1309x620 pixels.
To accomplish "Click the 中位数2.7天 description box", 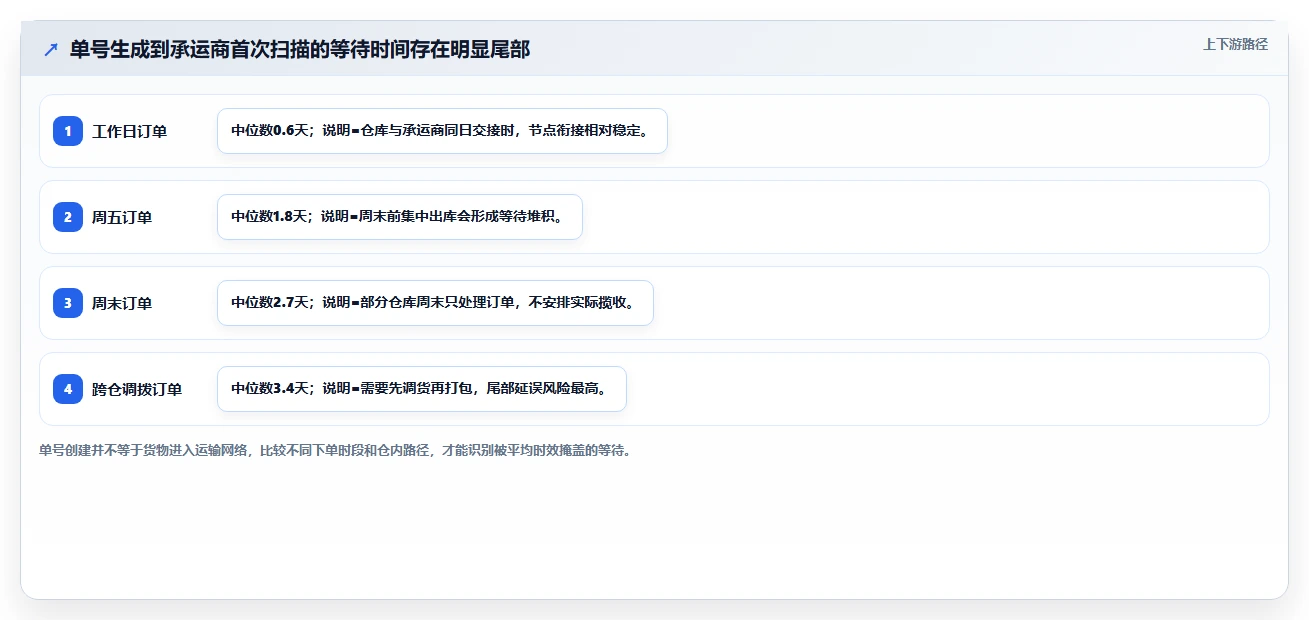I will 435,303.
